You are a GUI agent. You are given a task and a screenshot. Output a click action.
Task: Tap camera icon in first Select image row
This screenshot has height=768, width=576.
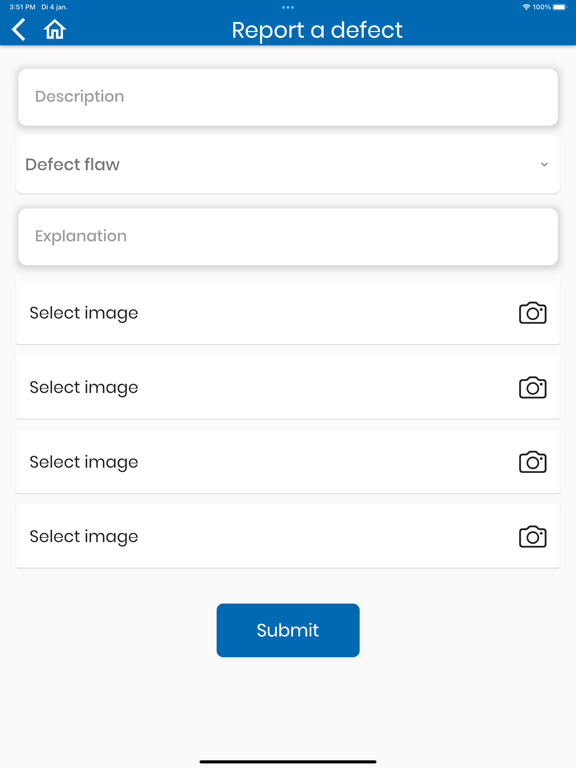pos(532,313)
